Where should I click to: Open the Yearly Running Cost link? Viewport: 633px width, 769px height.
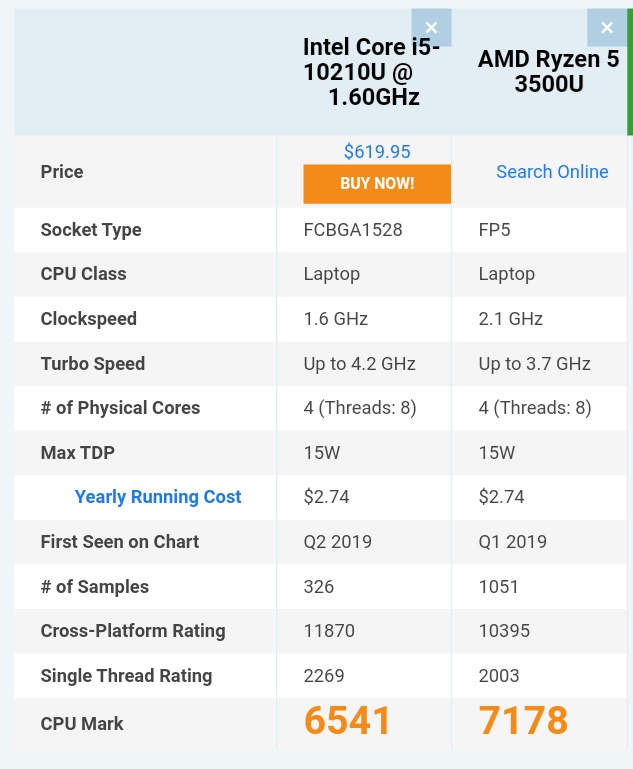158,497
